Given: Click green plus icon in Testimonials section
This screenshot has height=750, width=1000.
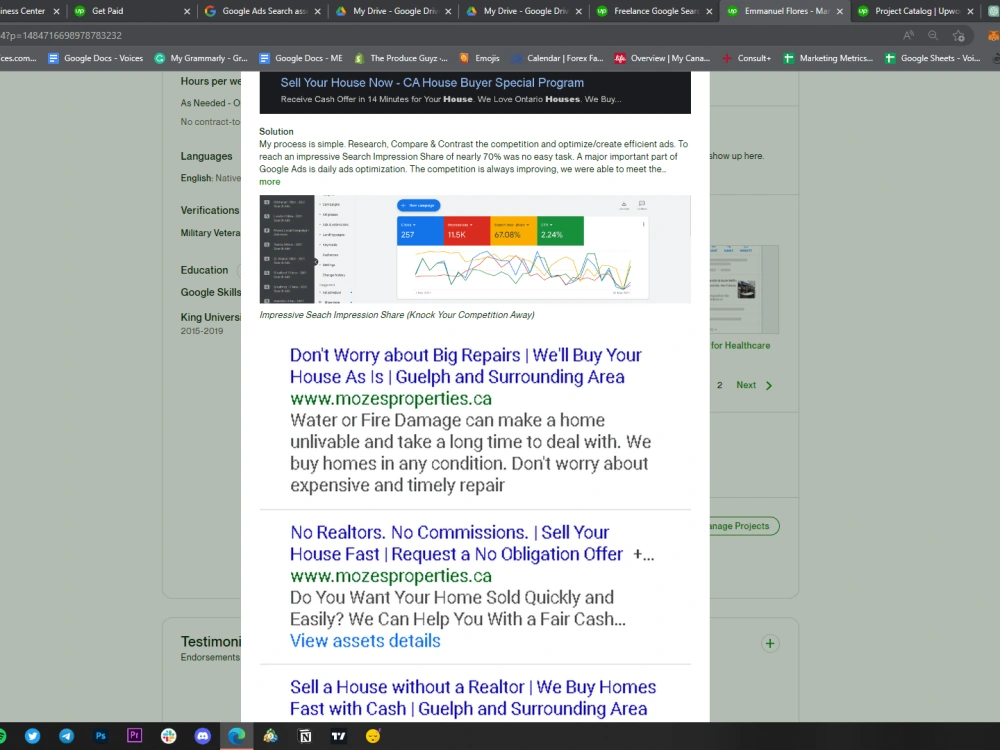Looking at the screenshot, I should click(770, 643).
